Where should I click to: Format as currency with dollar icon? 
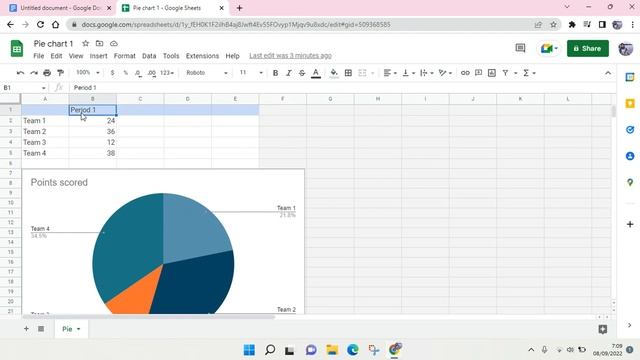(112, 73)
